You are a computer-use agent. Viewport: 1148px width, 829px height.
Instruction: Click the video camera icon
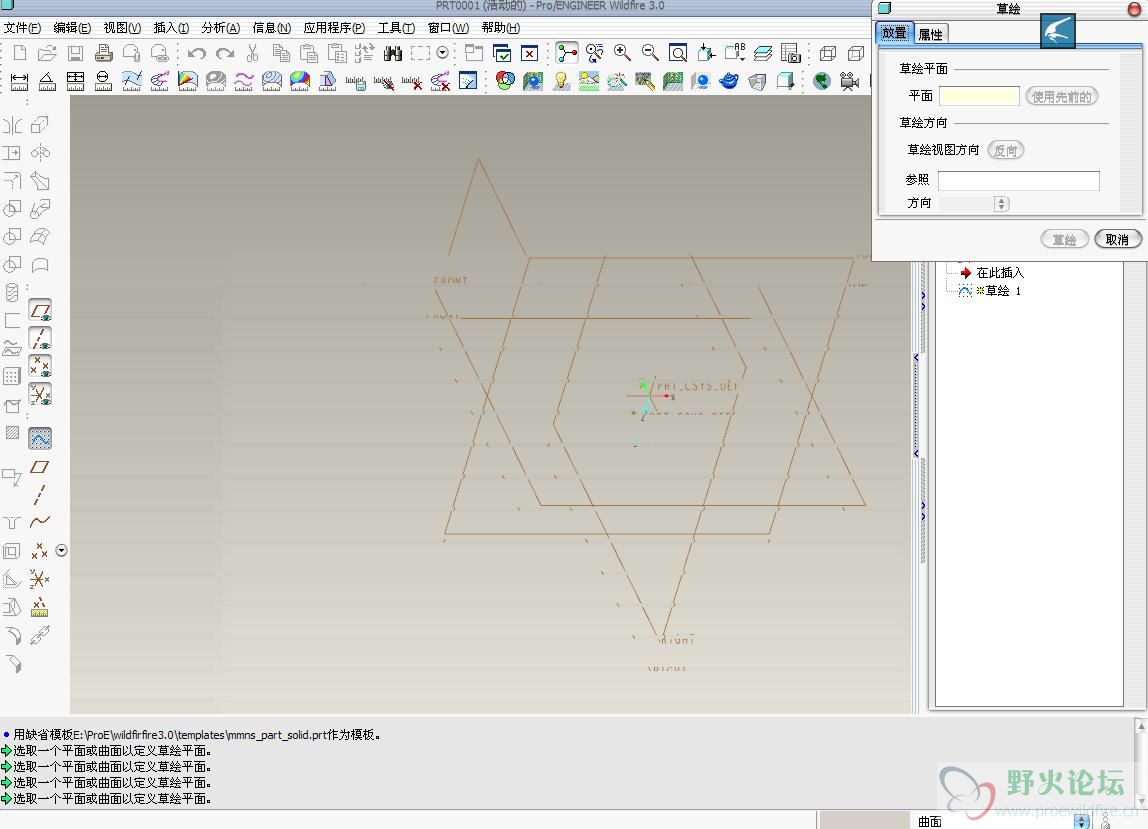(x=849, y=81)
